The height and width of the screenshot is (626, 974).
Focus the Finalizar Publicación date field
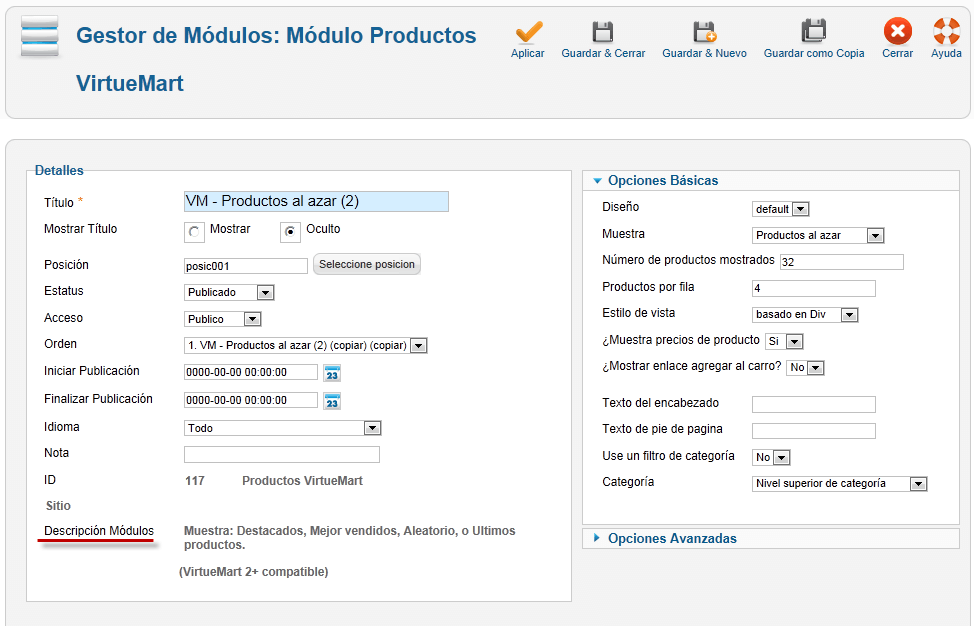[251, 401]
